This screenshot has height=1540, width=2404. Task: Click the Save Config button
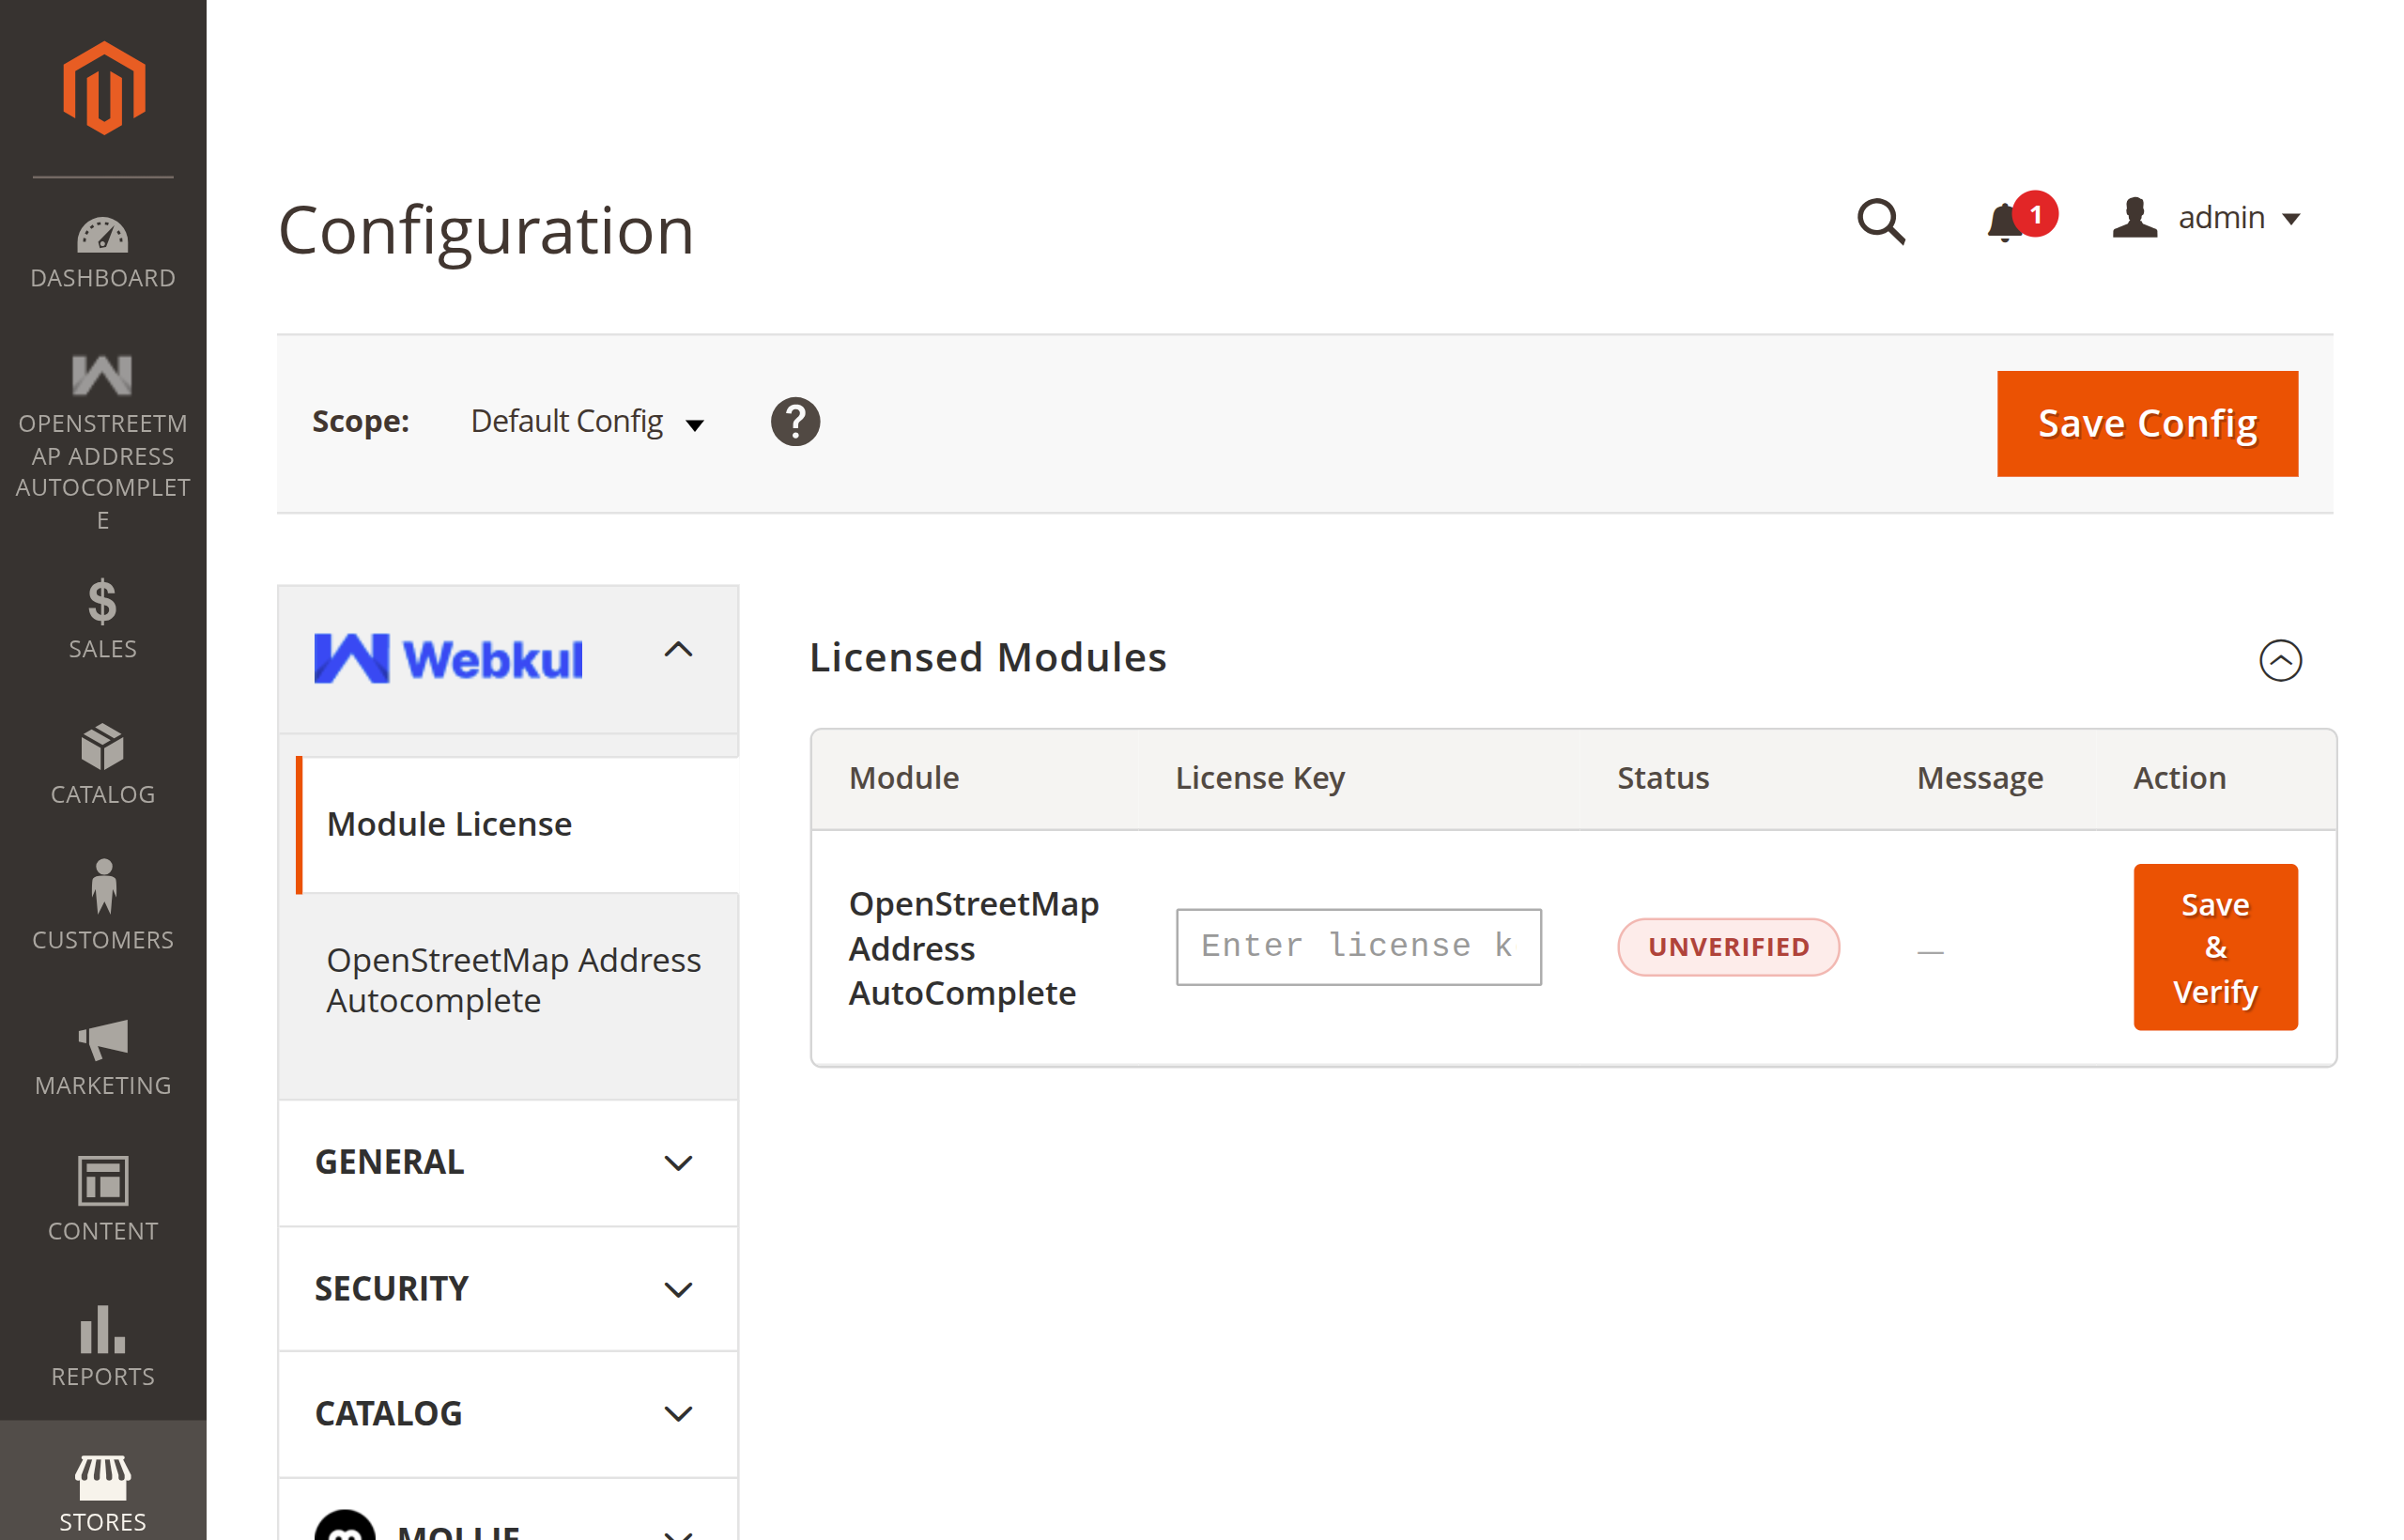[2147, 423]
